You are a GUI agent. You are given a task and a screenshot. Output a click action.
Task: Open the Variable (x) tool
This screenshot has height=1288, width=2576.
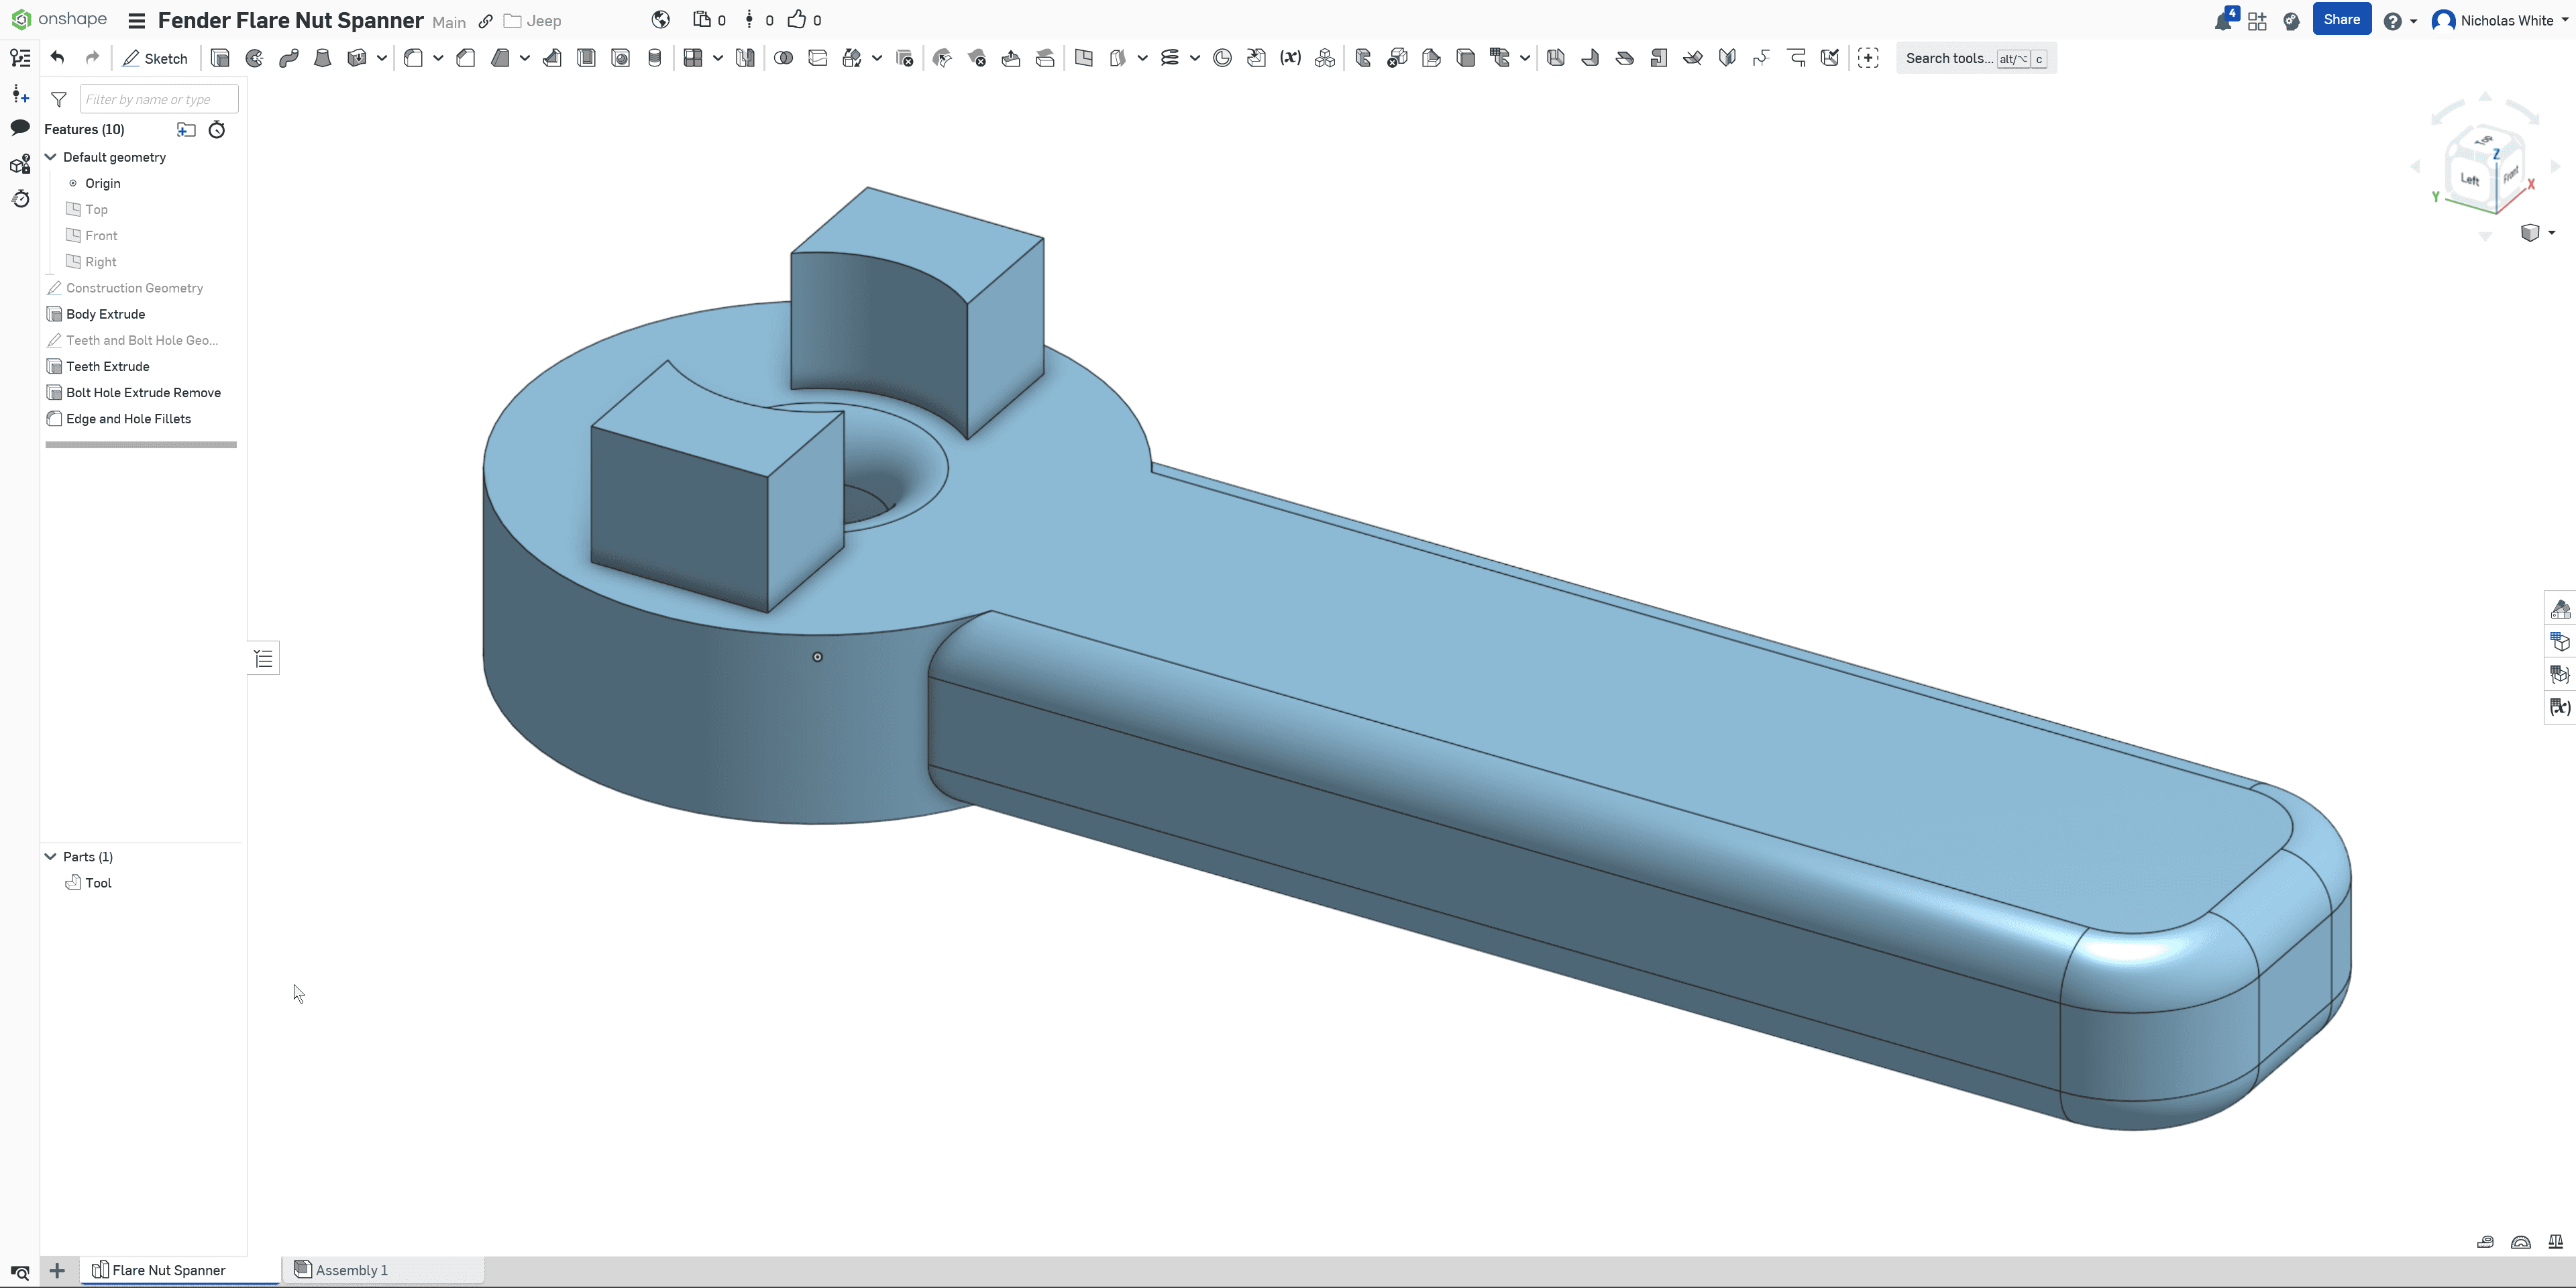[x=1290, y=58]
